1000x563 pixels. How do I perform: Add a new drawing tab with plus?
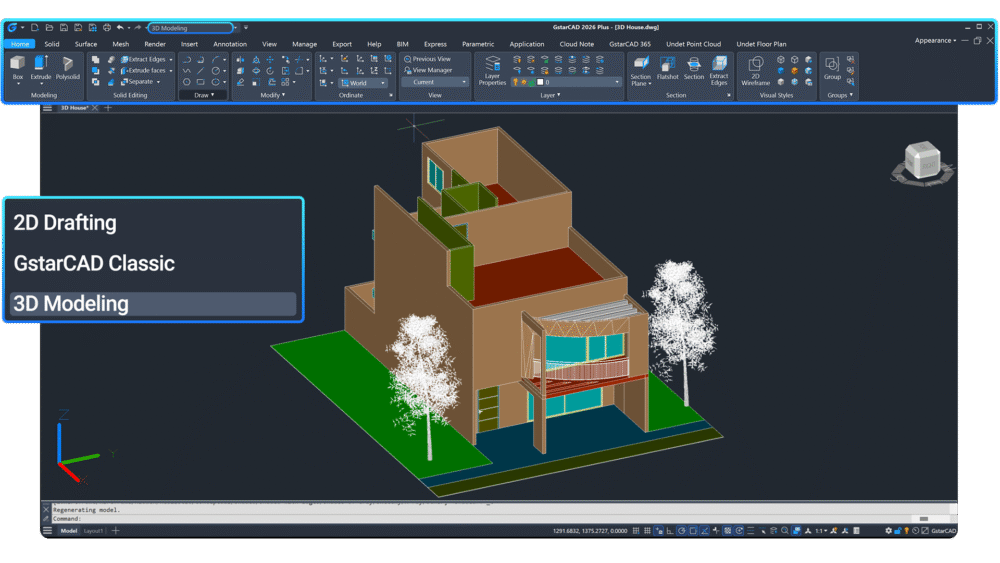point(108,108)
